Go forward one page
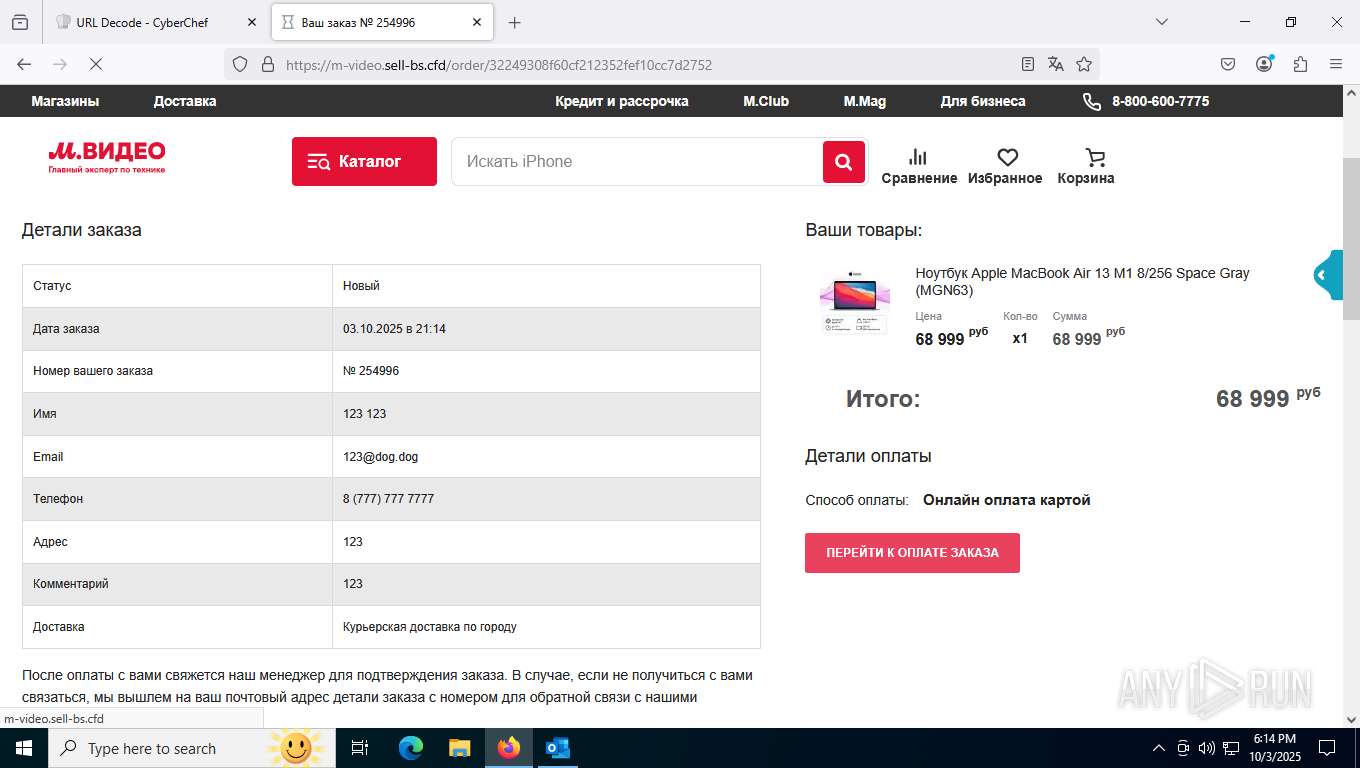1360x768 pixels. (60, 64)
